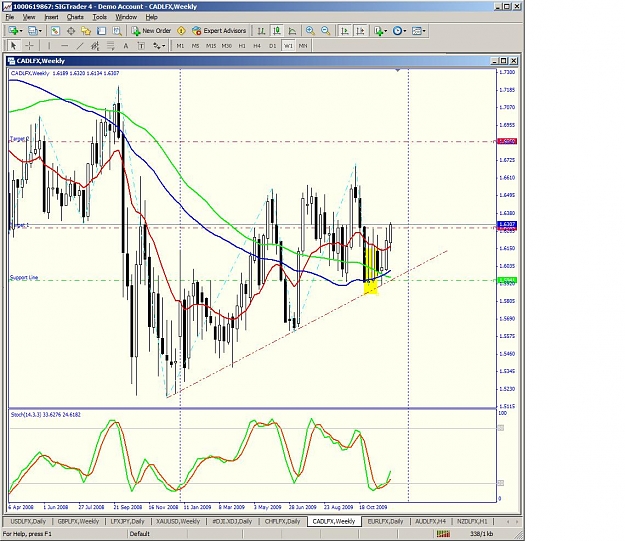Screen dimensions: 625x541
Task: Open the Help menu
Action: tap(151, 17)
